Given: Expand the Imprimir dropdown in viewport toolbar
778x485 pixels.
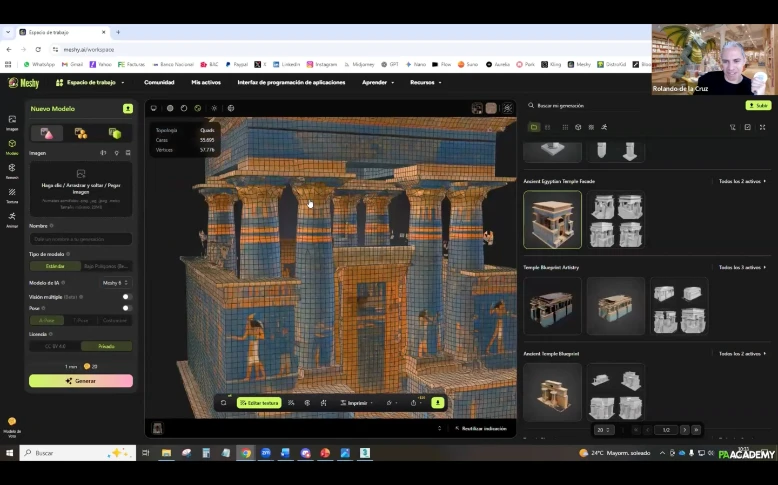Looking at the screenshot, I should [x=359, y=403].
